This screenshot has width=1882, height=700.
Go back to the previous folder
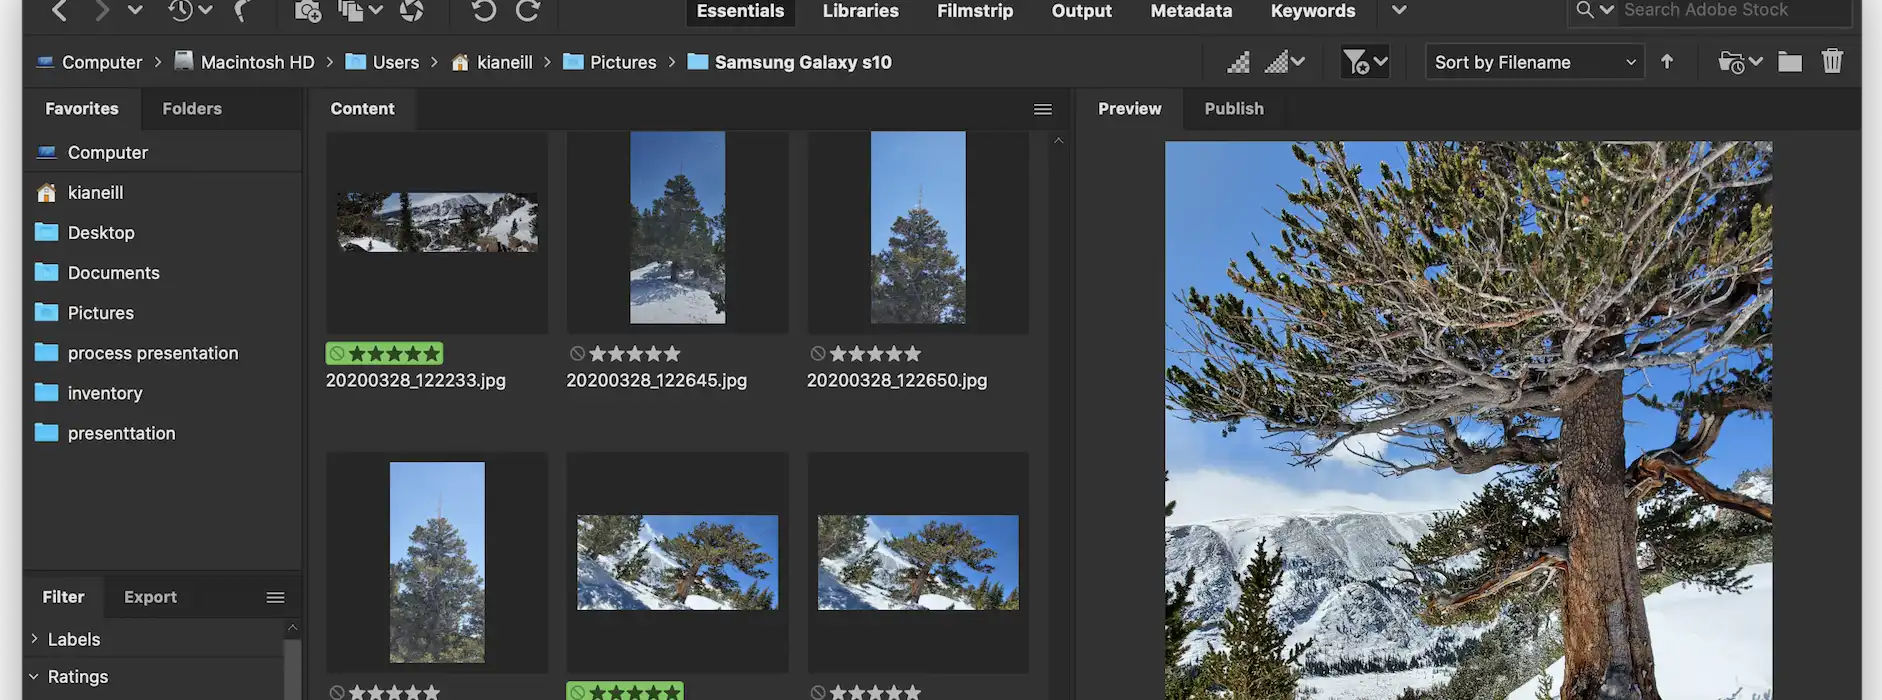click(59, 11)
